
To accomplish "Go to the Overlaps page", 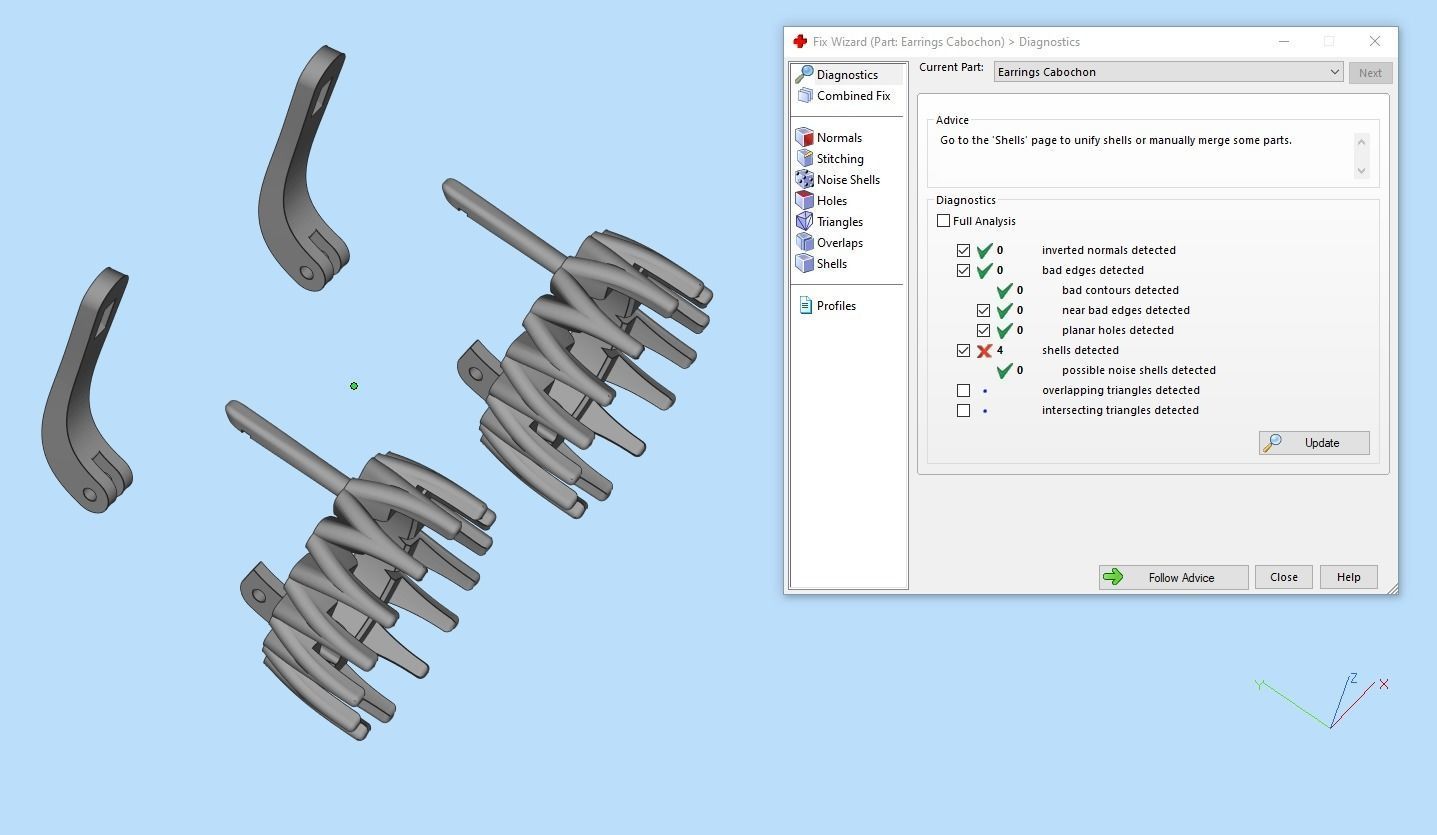I will [840, 243].
